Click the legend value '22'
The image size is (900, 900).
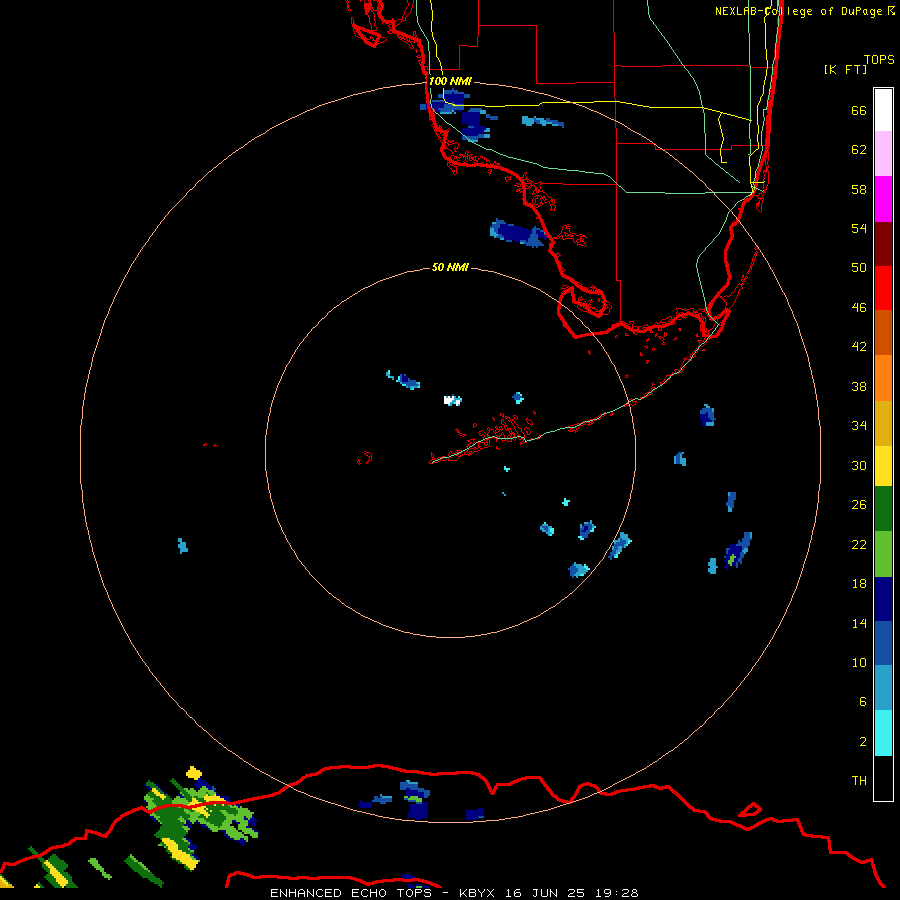coord(859,545)
